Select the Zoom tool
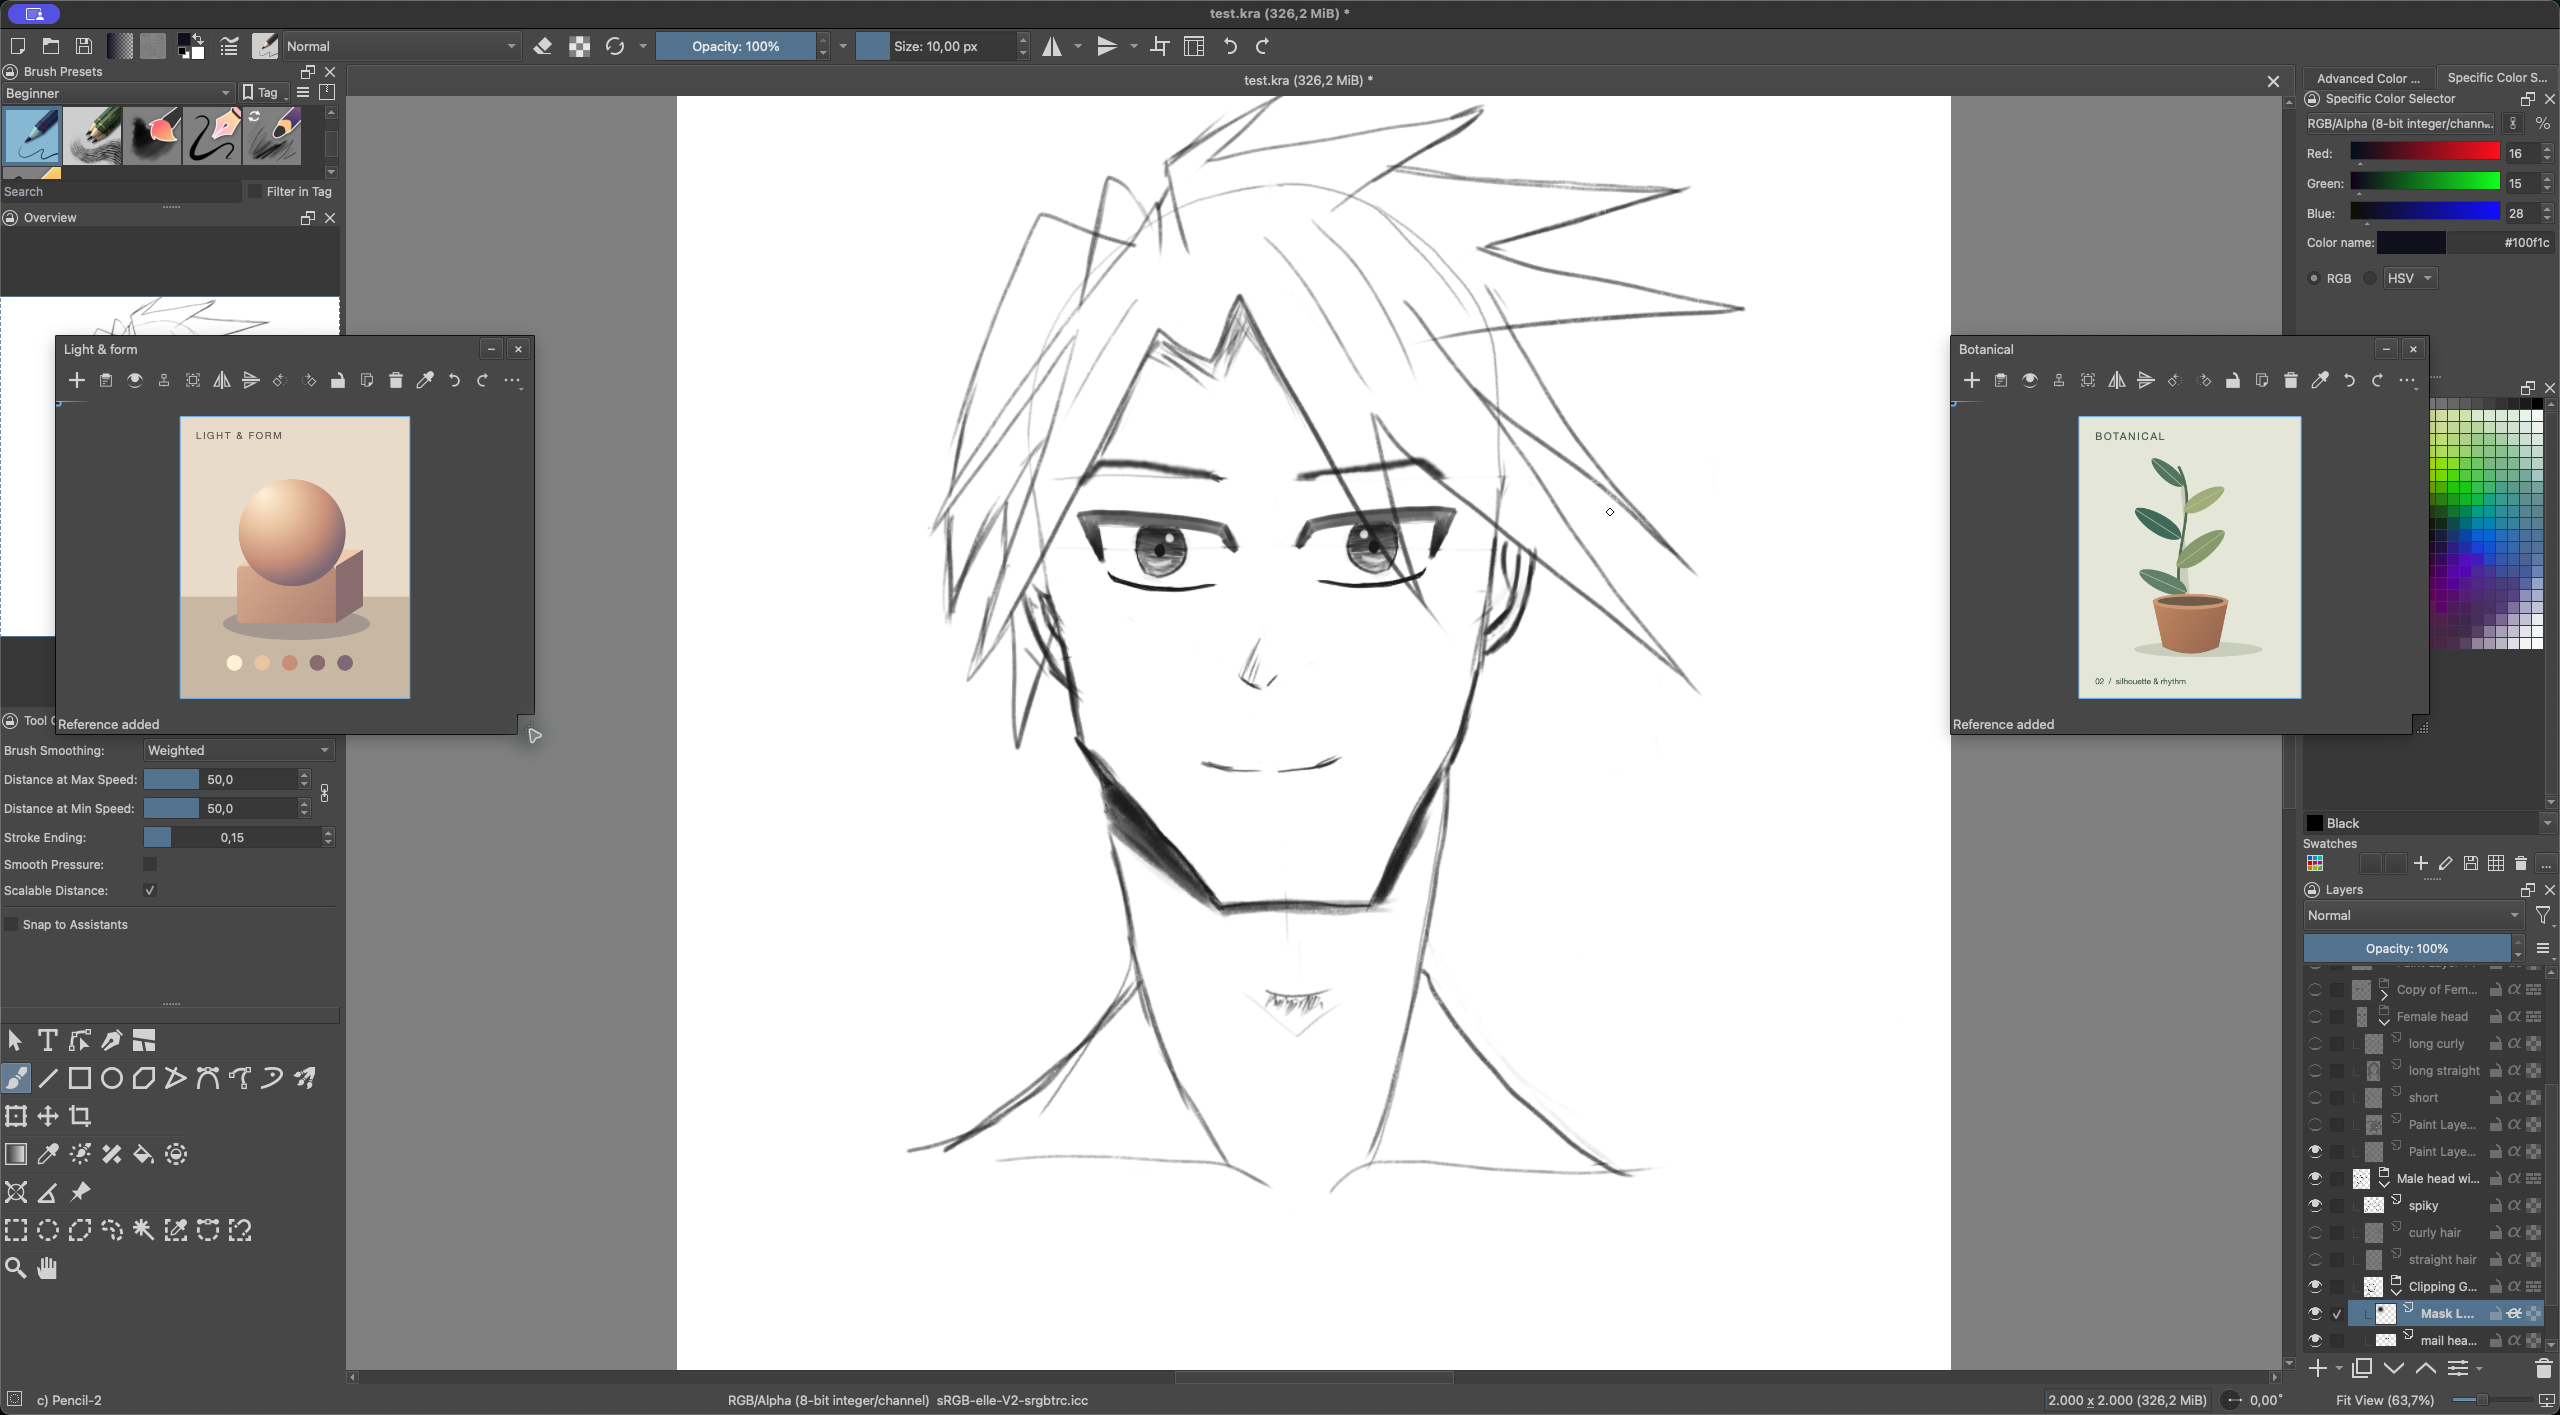This screenshot has width=2560, height=1415. [x=16, y=1268]
